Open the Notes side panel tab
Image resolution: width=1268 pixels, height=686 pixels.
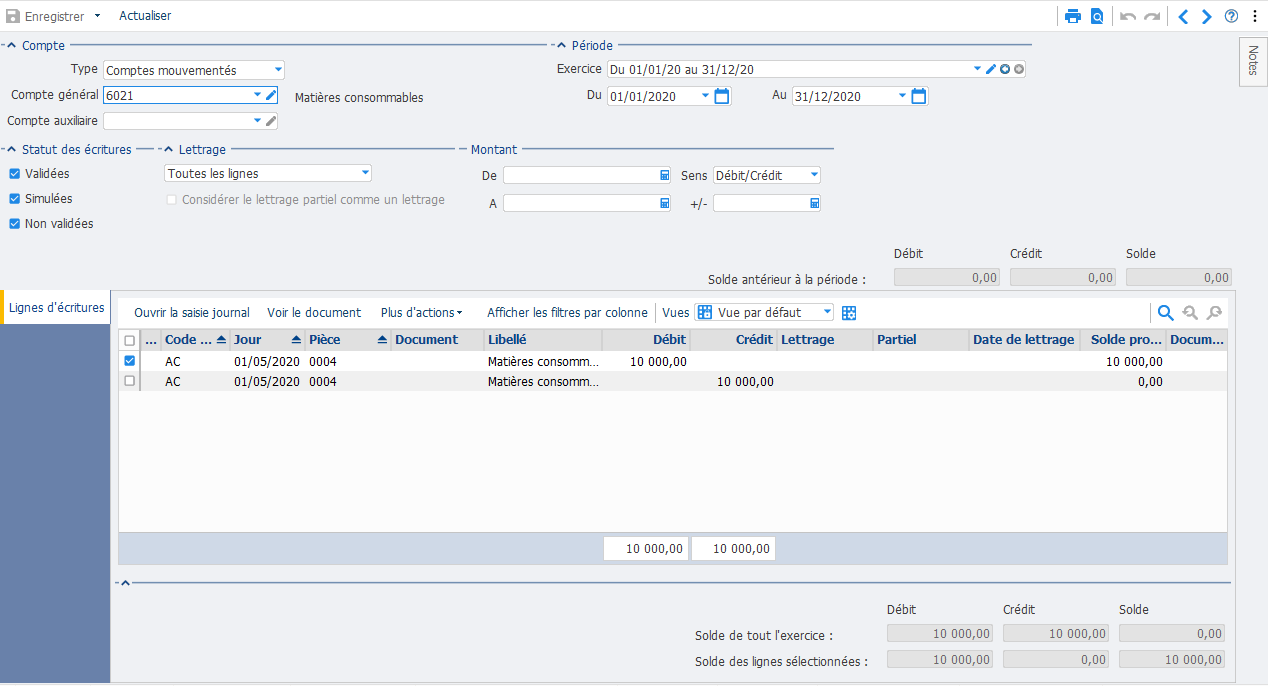pos(1252,61)
